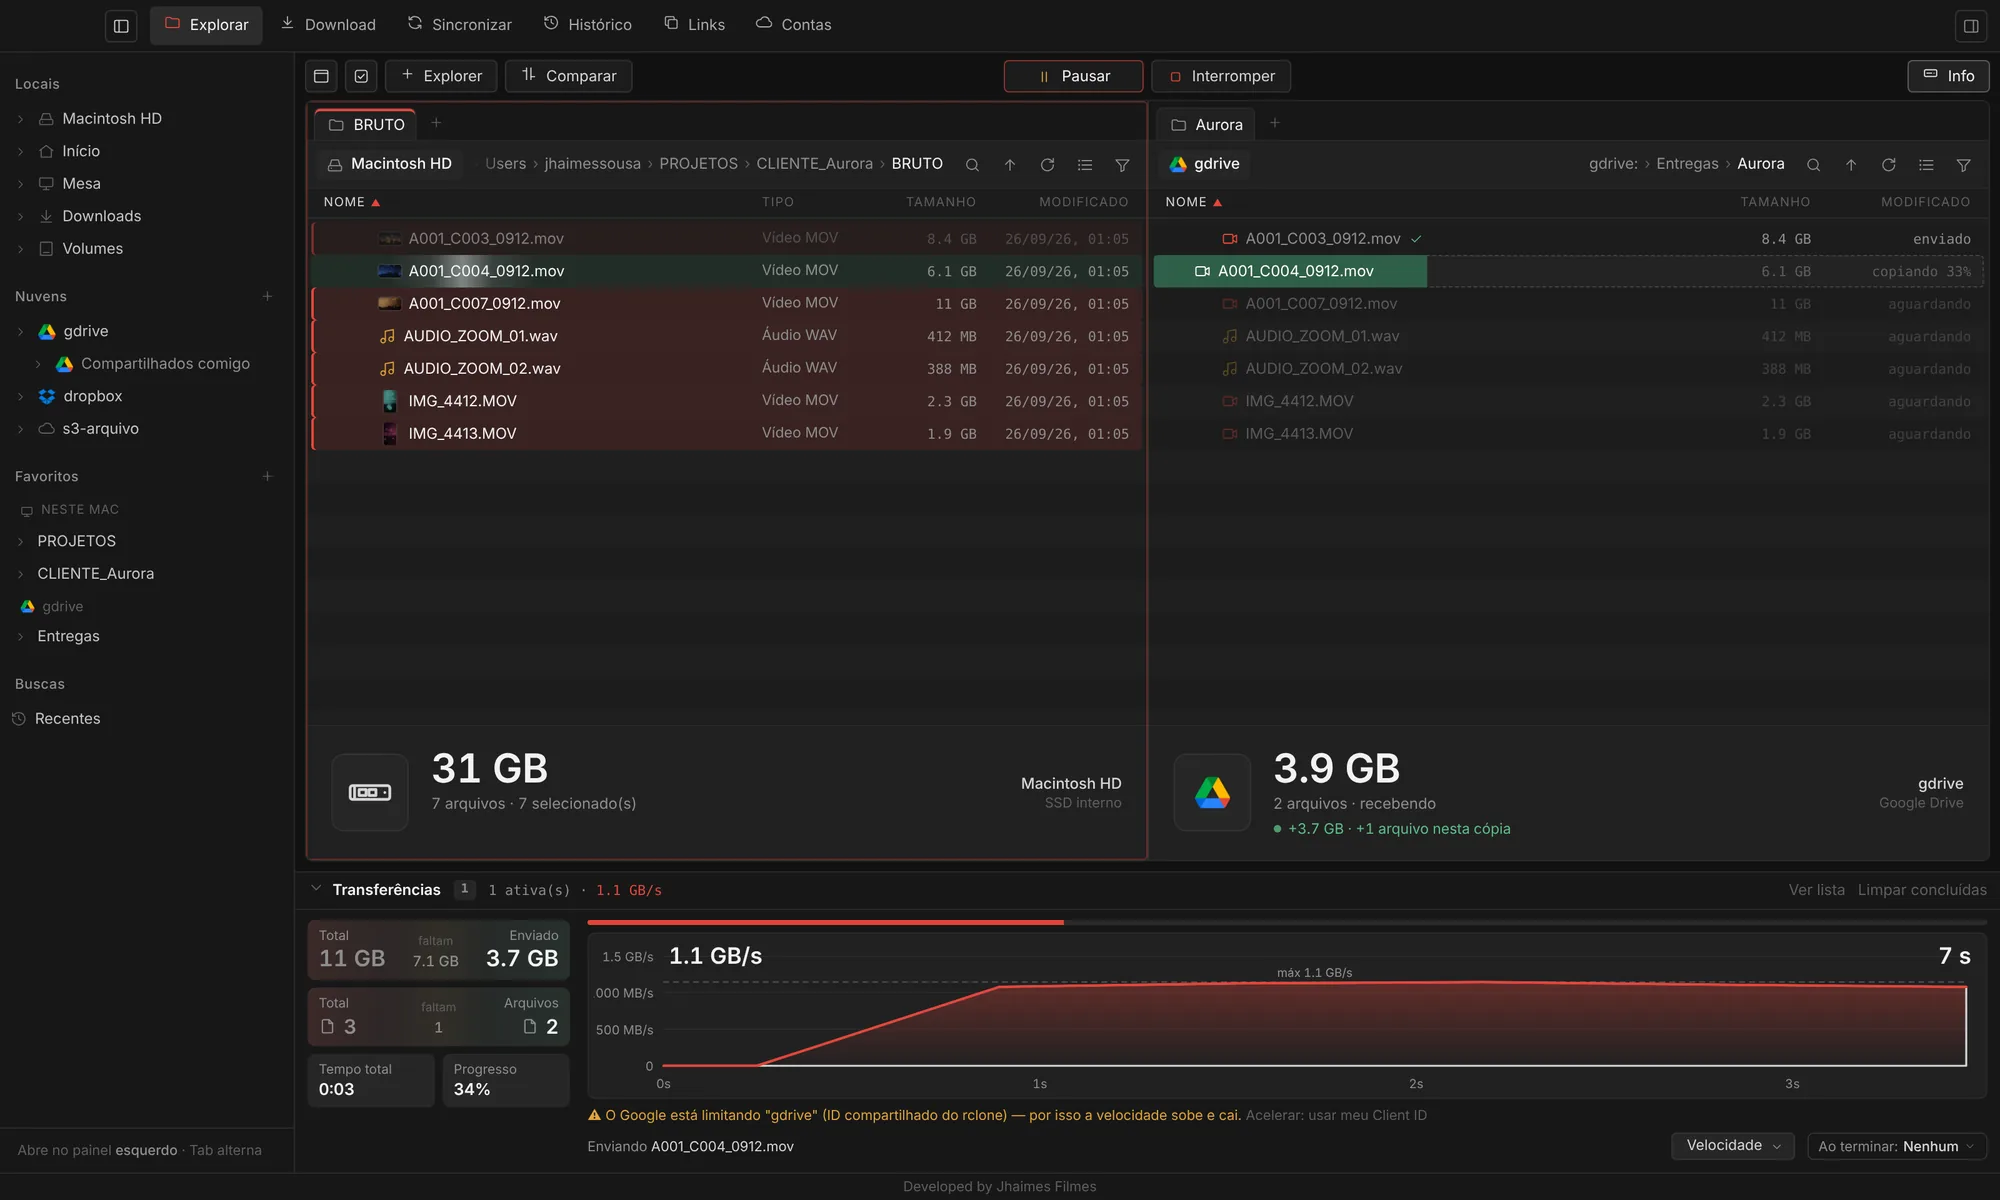Select IMG_4412.MOV in BRUTO pane

(727, 401)
